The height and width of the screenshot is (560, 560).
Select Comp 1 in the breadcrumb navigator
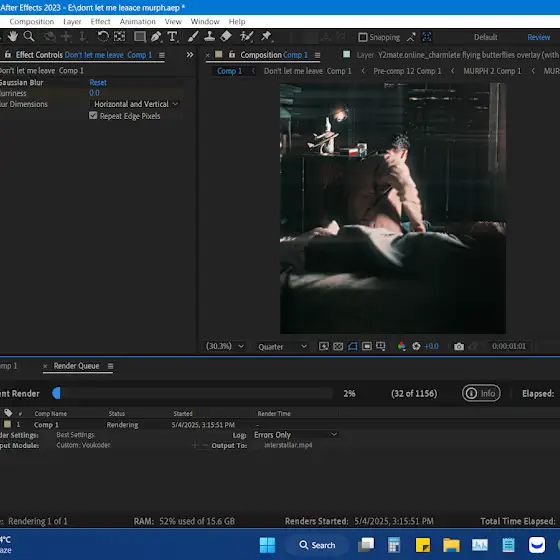[x=229, y=71]
